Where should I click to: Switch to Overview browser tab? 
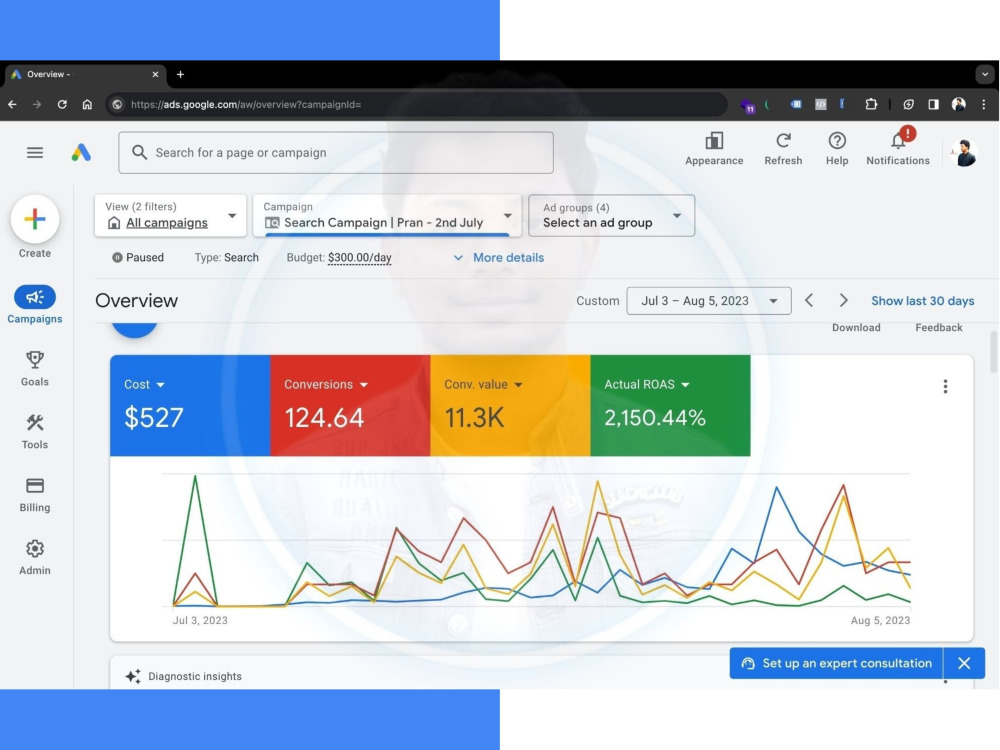[83, 75]
